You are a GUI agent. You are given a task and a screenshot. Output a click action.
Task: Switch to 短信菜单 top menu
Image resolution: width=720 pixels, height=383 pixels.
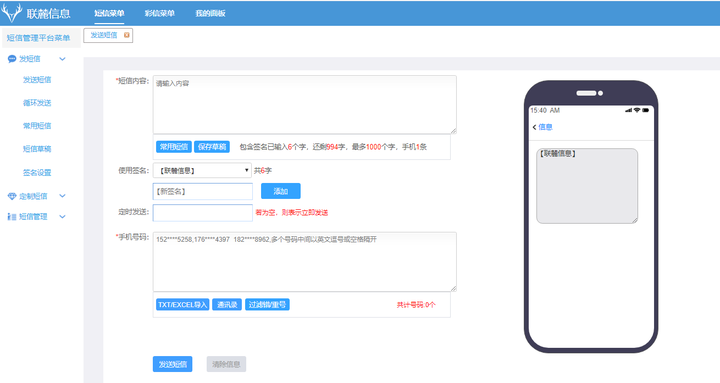[109, 13]
